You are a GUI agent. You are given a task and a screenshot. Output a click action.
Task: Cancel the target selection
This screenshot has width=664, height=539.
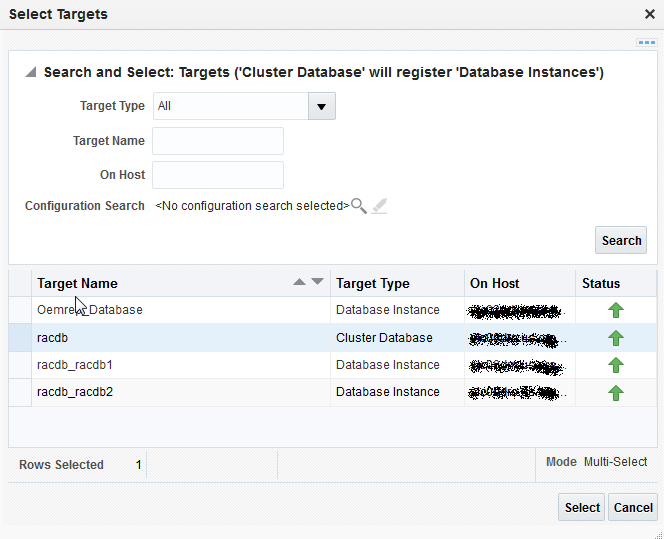click(x=633, y=508)
